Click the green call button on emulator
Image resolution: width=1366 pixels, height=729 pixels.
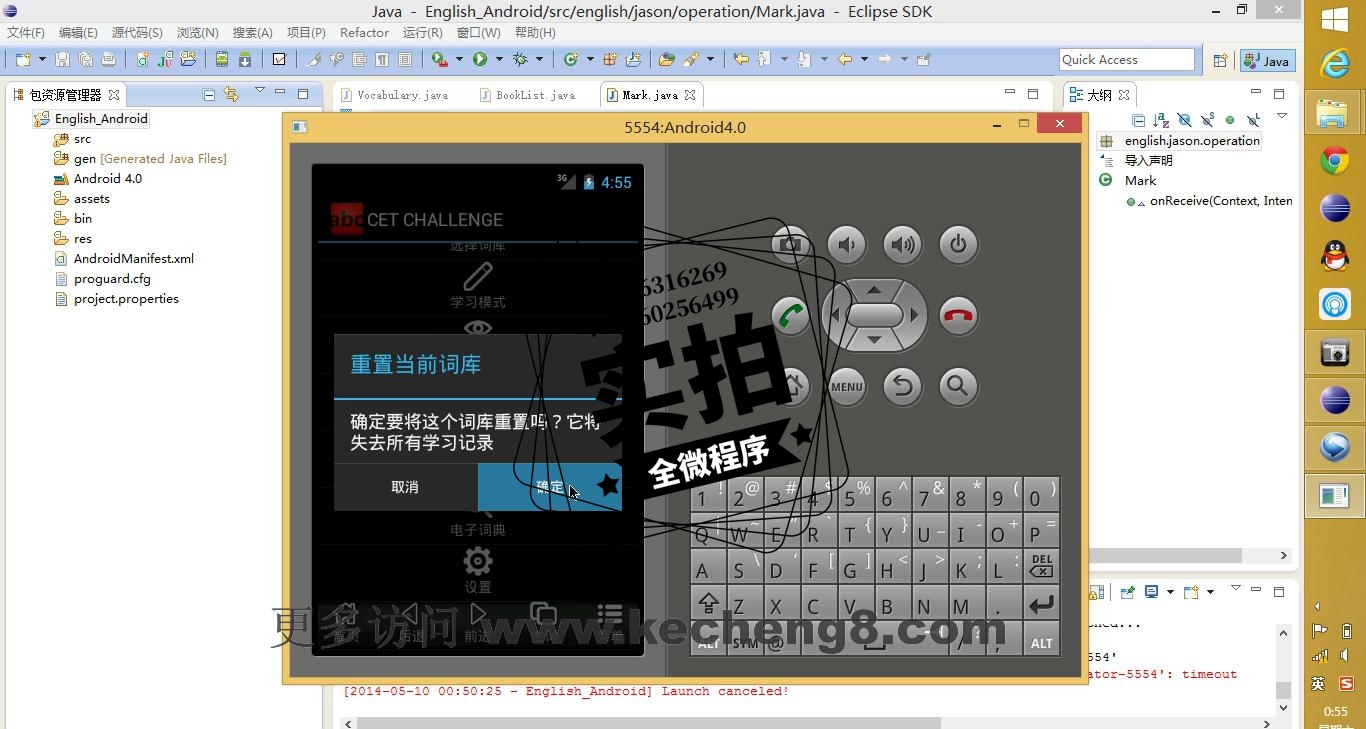(791, 316)
